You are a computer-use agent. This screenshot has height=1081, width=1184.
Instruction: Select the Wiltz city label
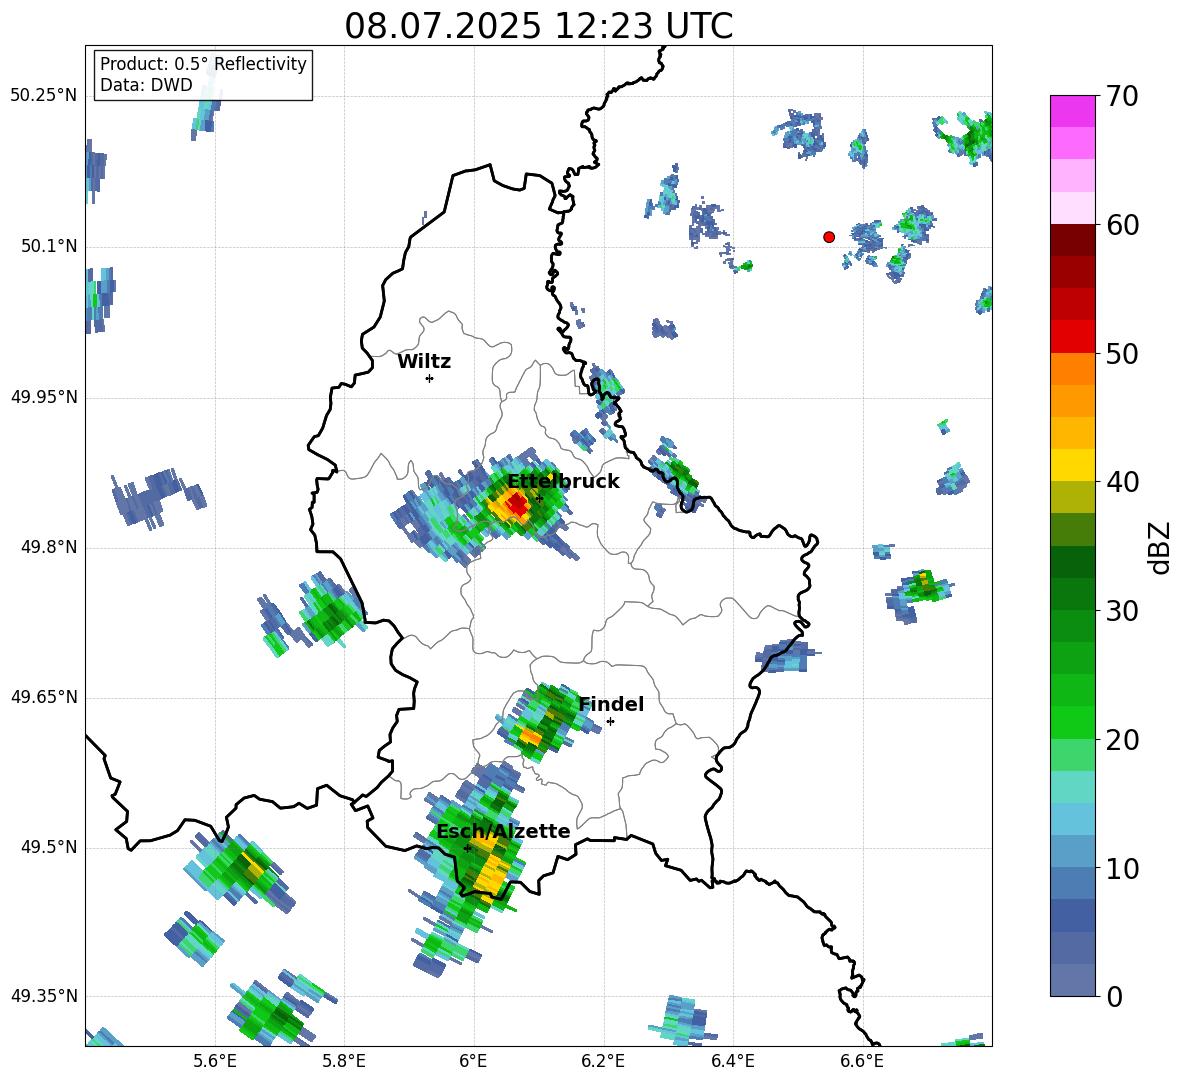(x=424, y=362)
